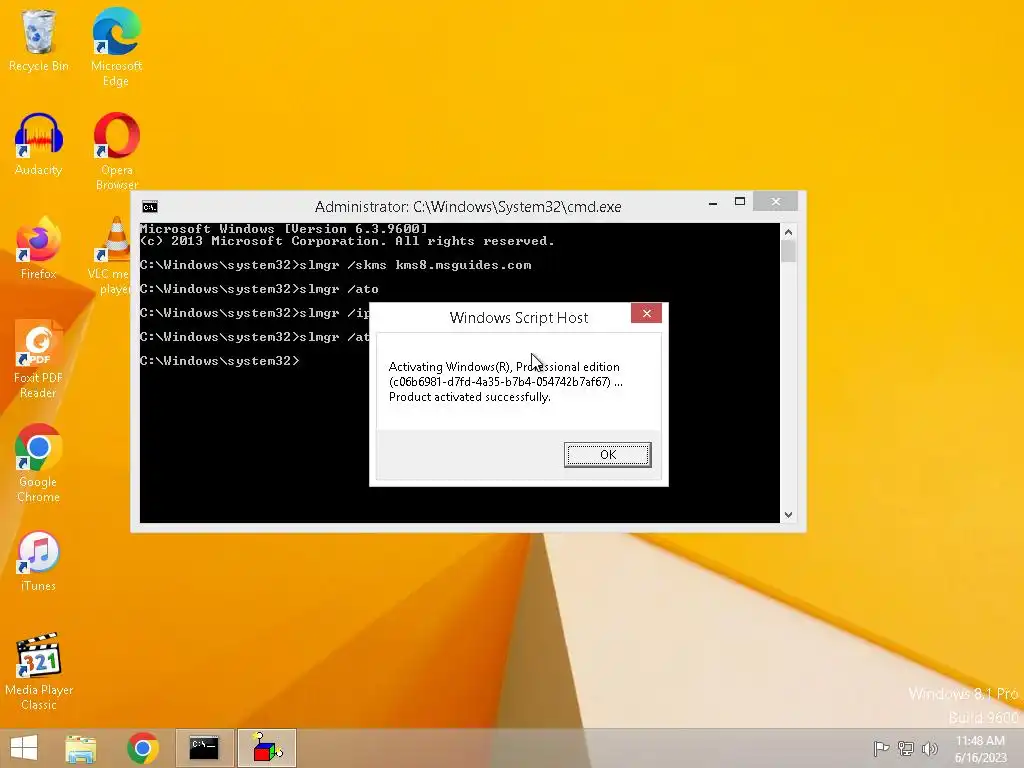
Task: Open Action Center flag in system tray
Action: coord(881,748)
